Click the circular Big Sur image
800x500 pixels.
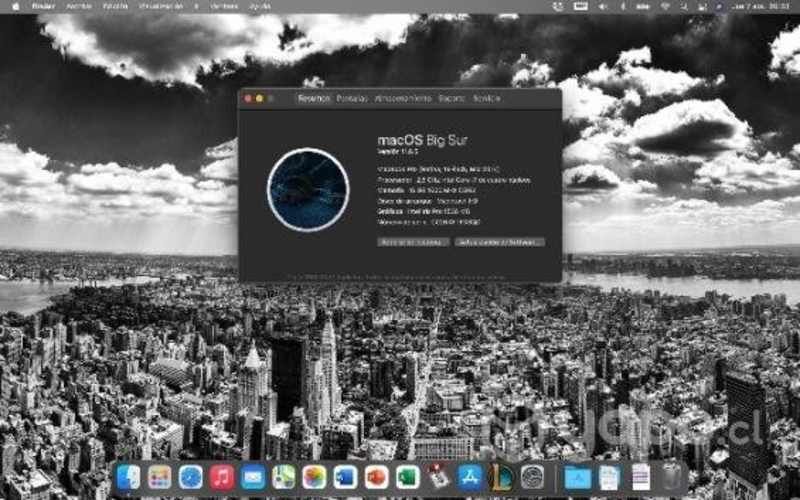[x=308, y=190]
